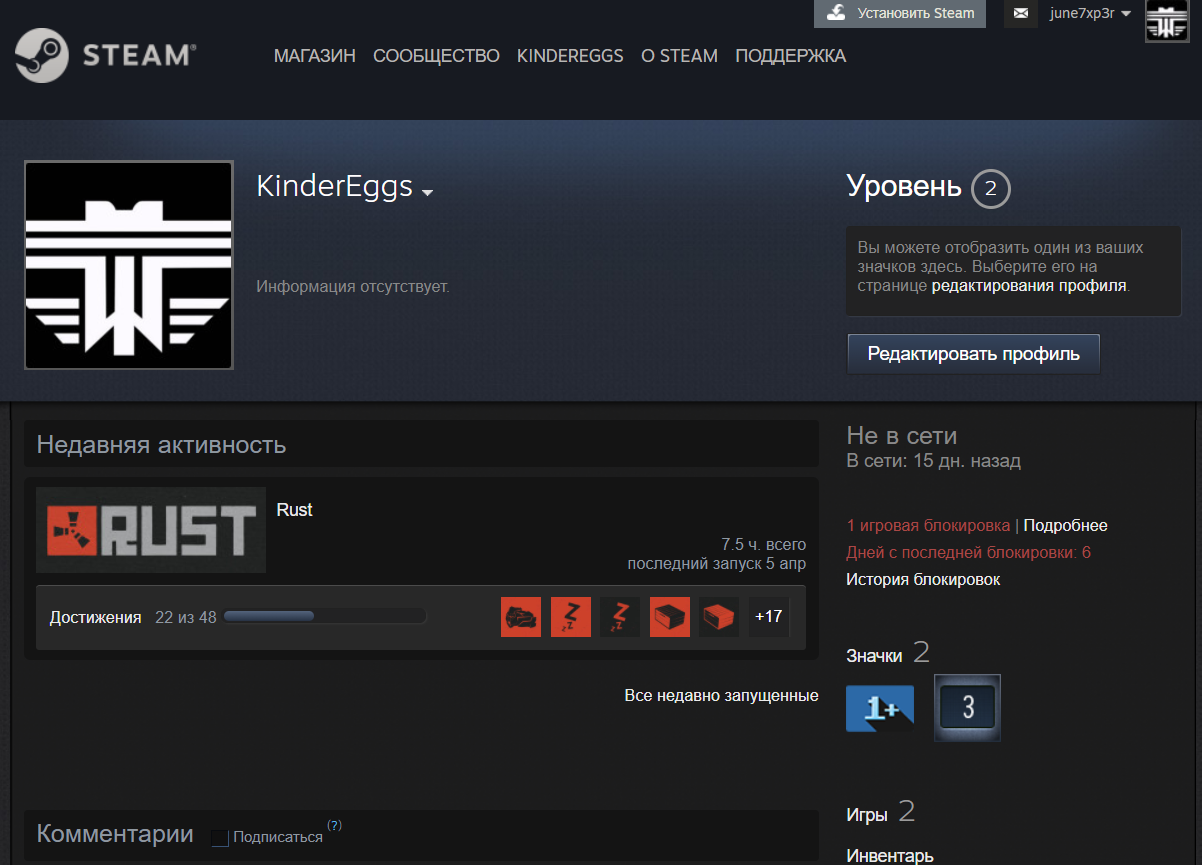Image resolution: width=1202 pixels, height=865 pixels.
Task: Click the badge showing number 3
Action: pyautogui.click(x=967, y=708)
